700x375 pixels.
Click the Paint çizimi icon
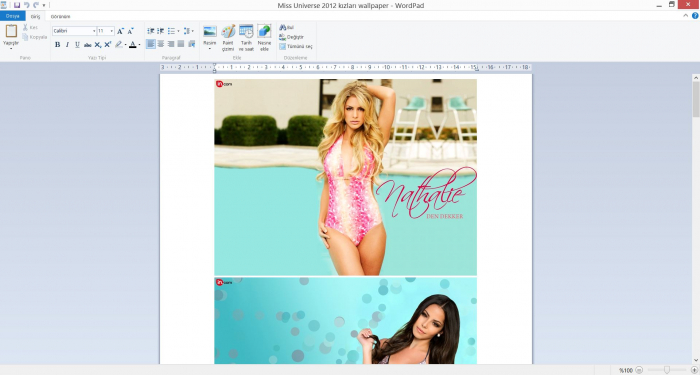coord(228,32)
